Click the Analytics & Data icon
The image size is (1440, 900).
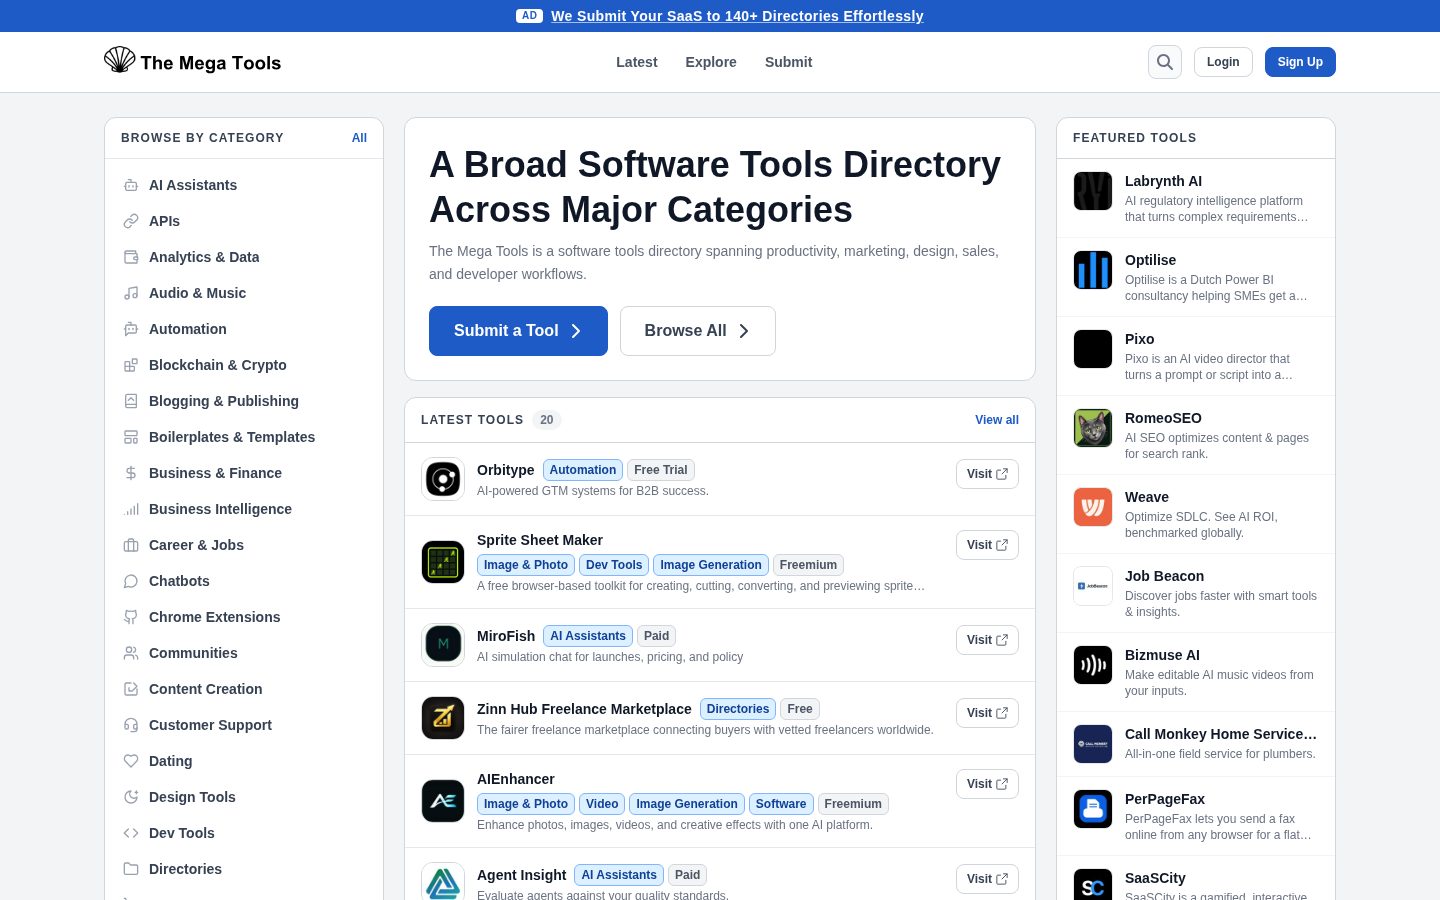coord(131,257)
